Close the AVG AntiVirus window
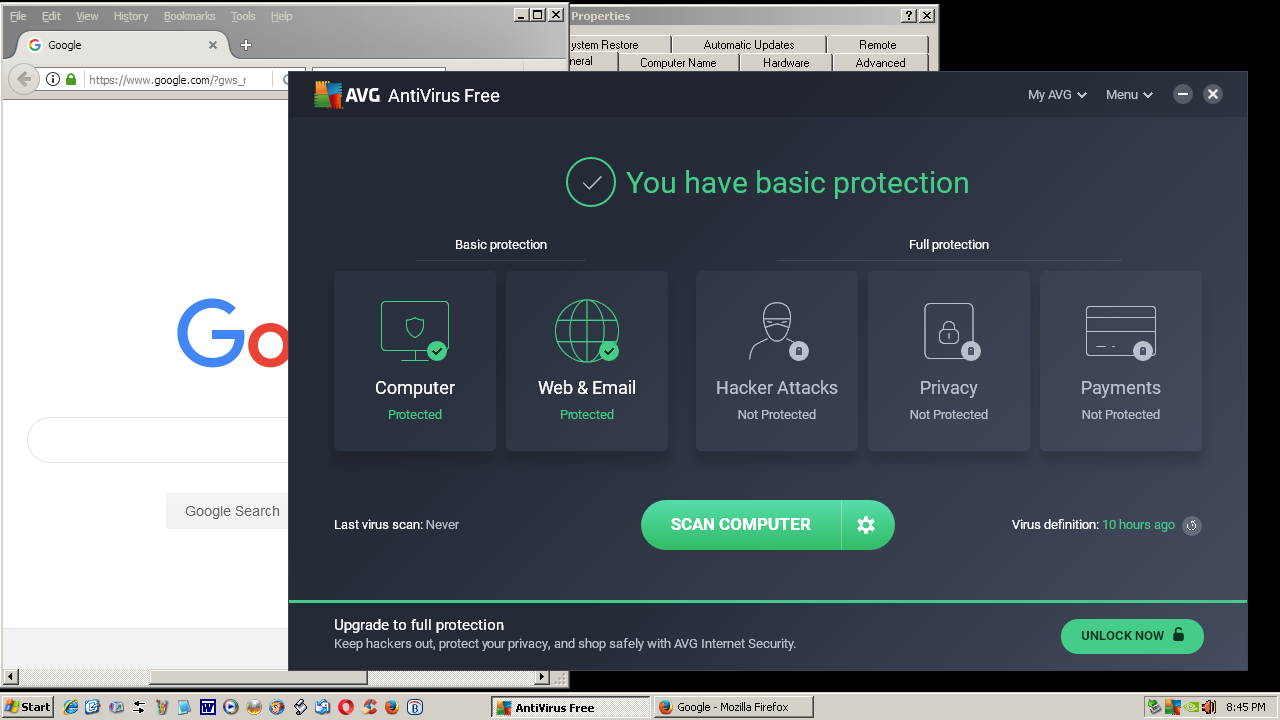Screen dimensions: 1280x720 click(x=1213, y=94)
